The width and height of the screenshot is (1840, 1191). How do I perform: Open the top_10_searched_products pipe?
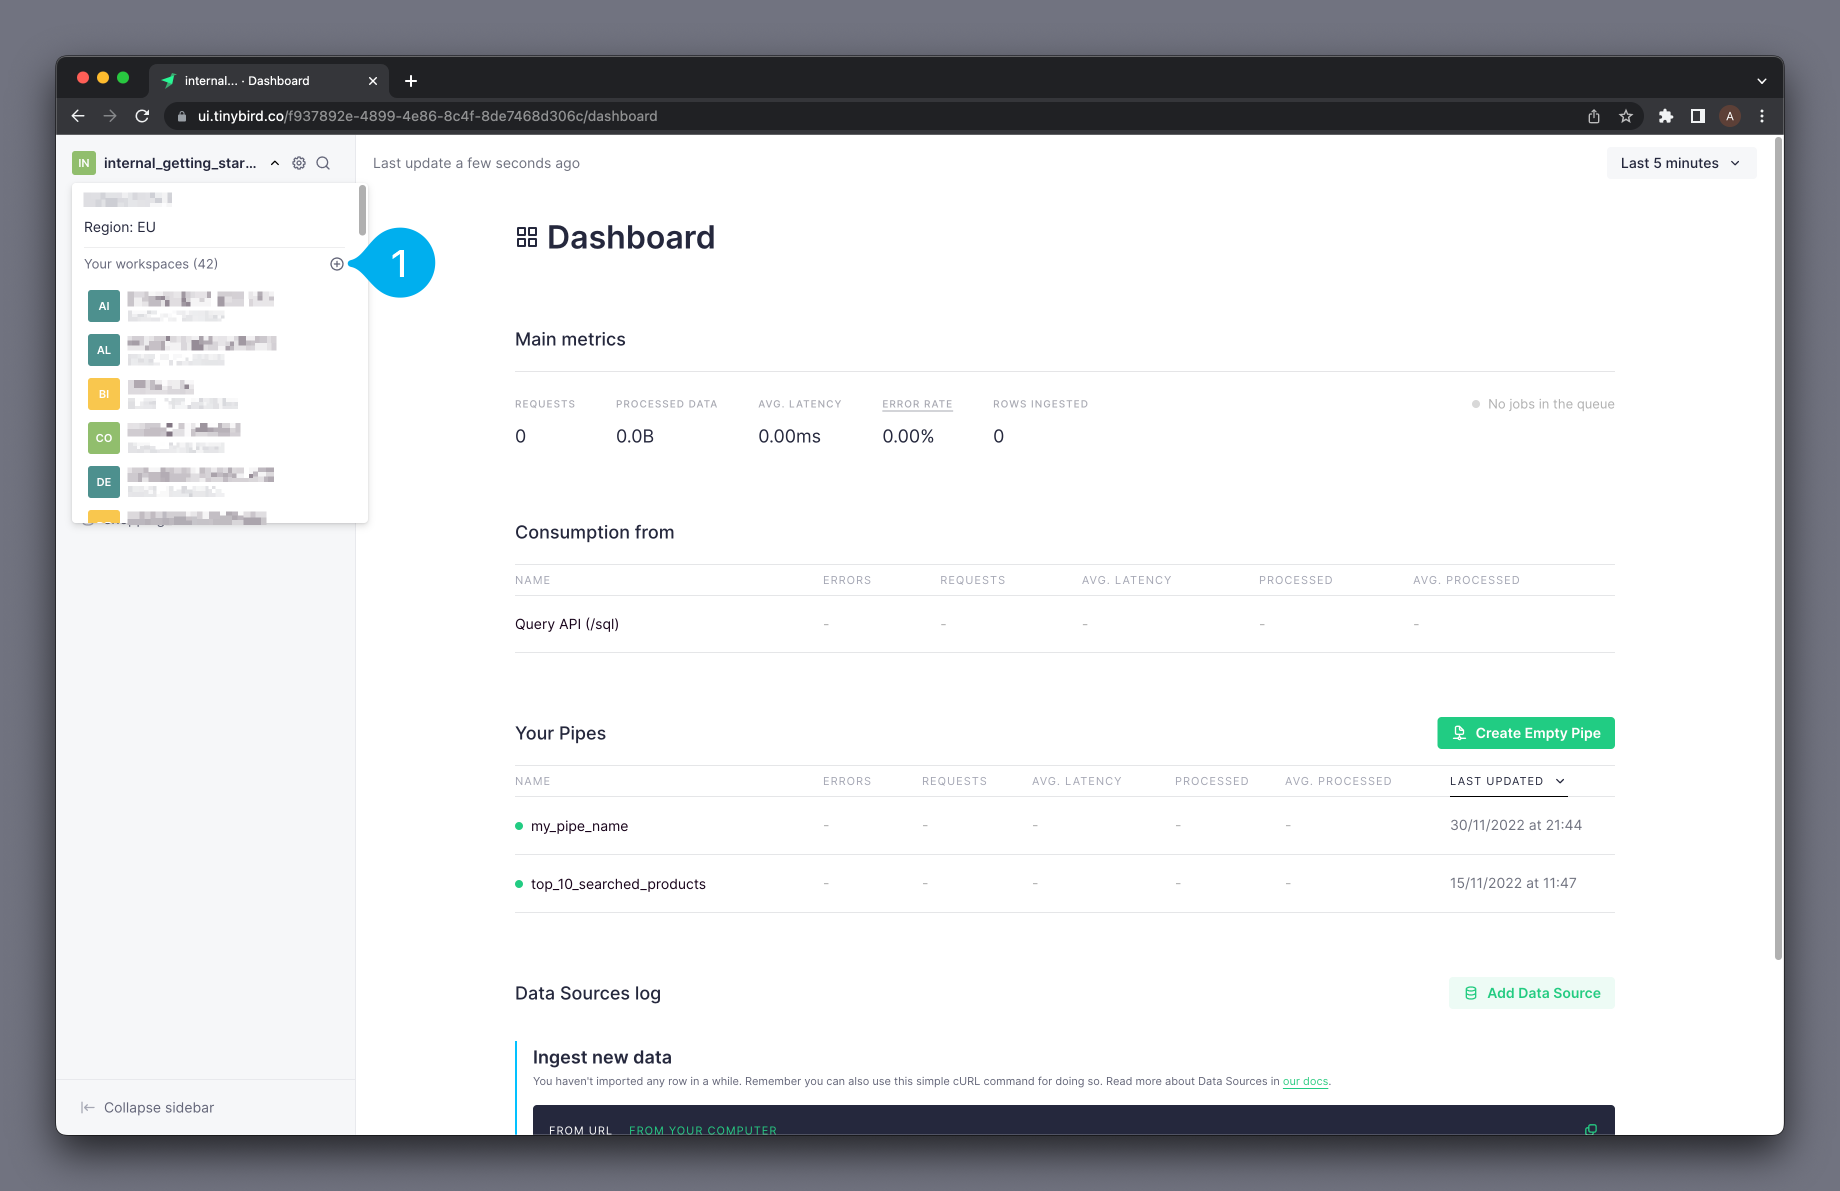coord(618,884)
